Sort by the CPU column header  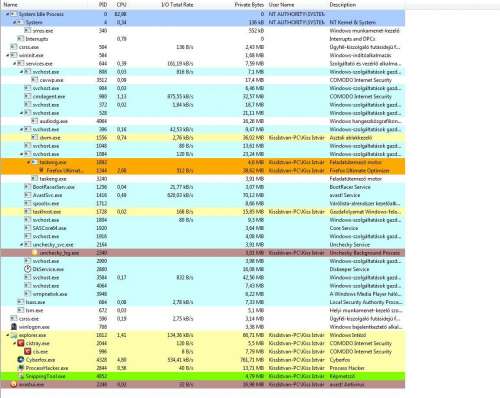click(x=121, y=5)
